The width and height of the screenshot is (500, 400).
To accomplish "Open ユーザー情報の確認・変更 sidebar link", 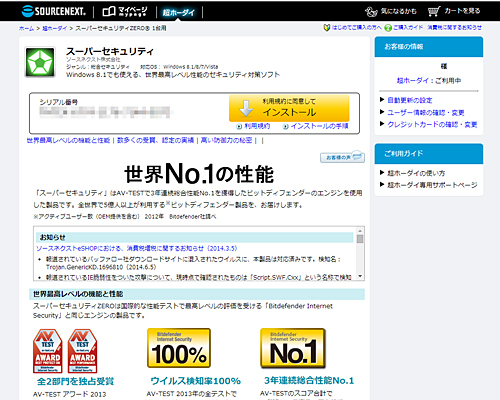I will 426,113.
